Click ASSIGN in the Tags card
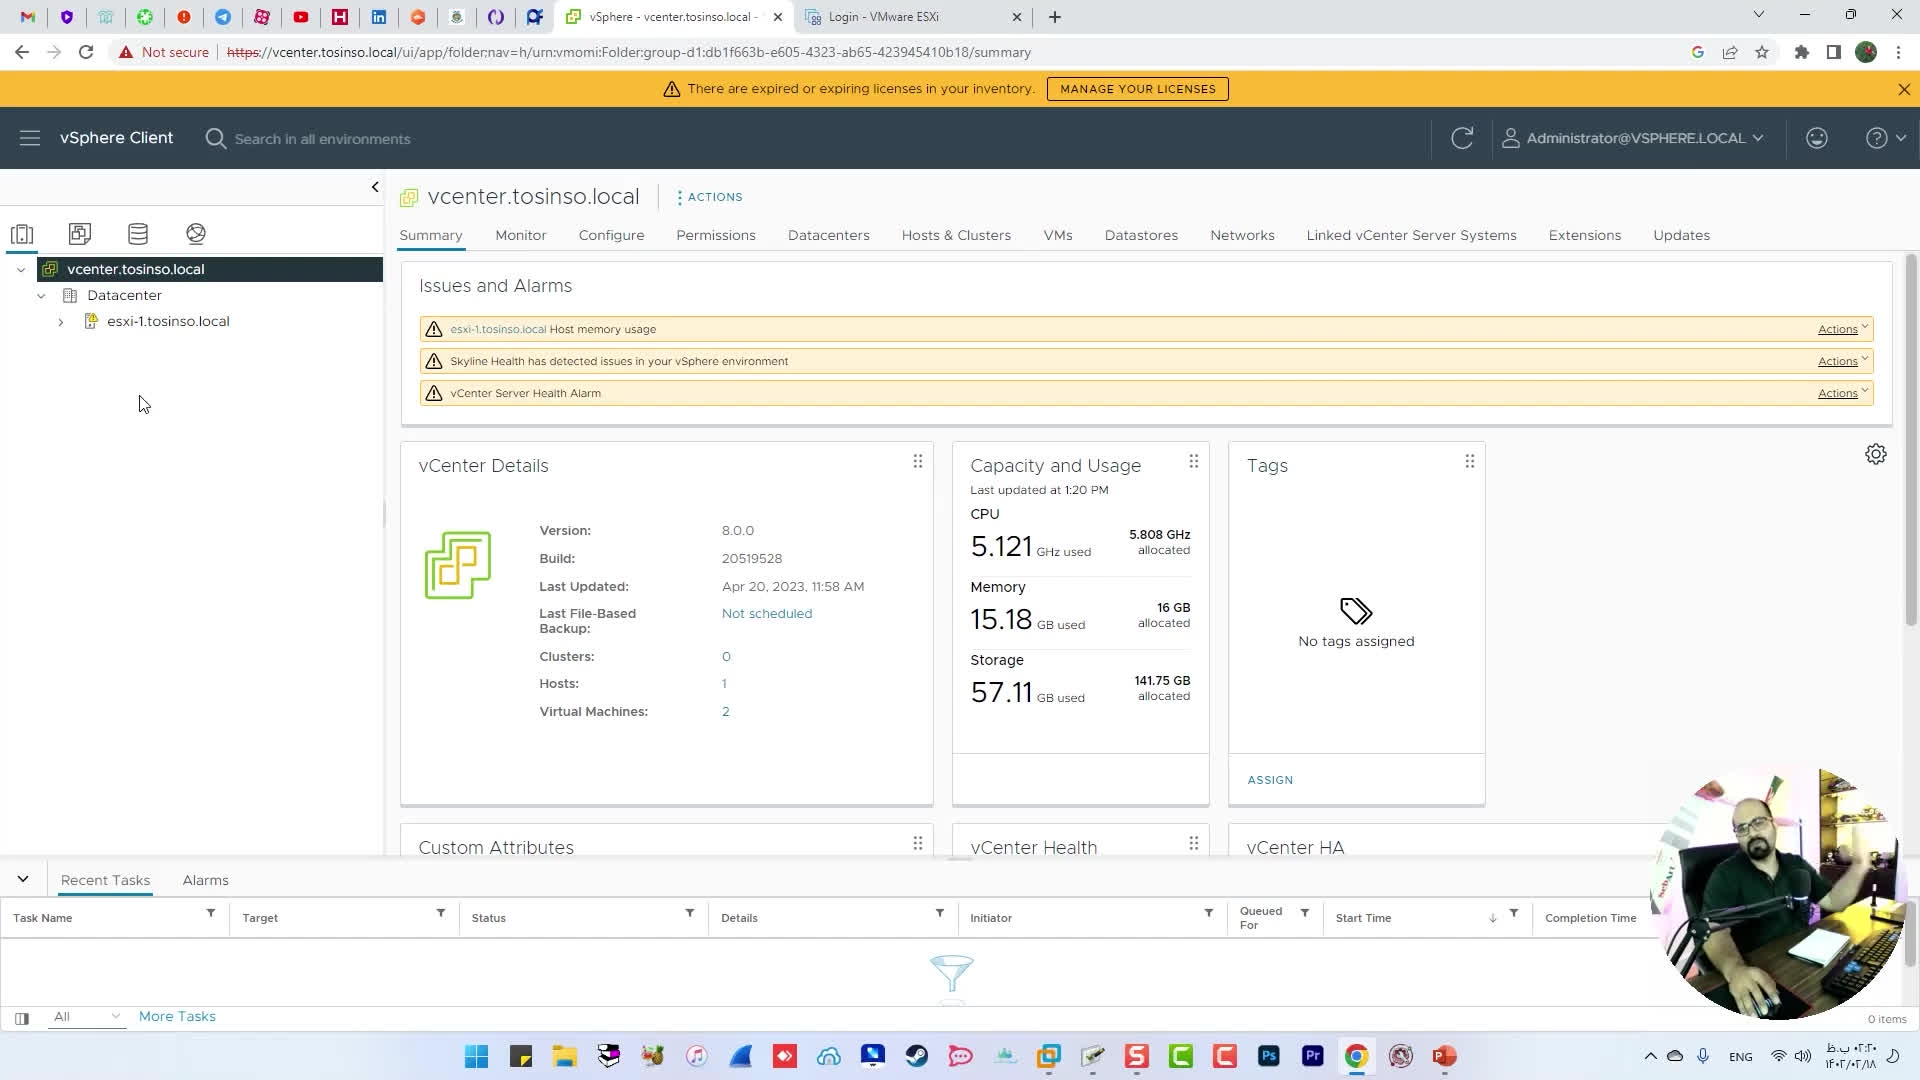Screen dimensions: 1920x1080 [x=1270, y=780]
